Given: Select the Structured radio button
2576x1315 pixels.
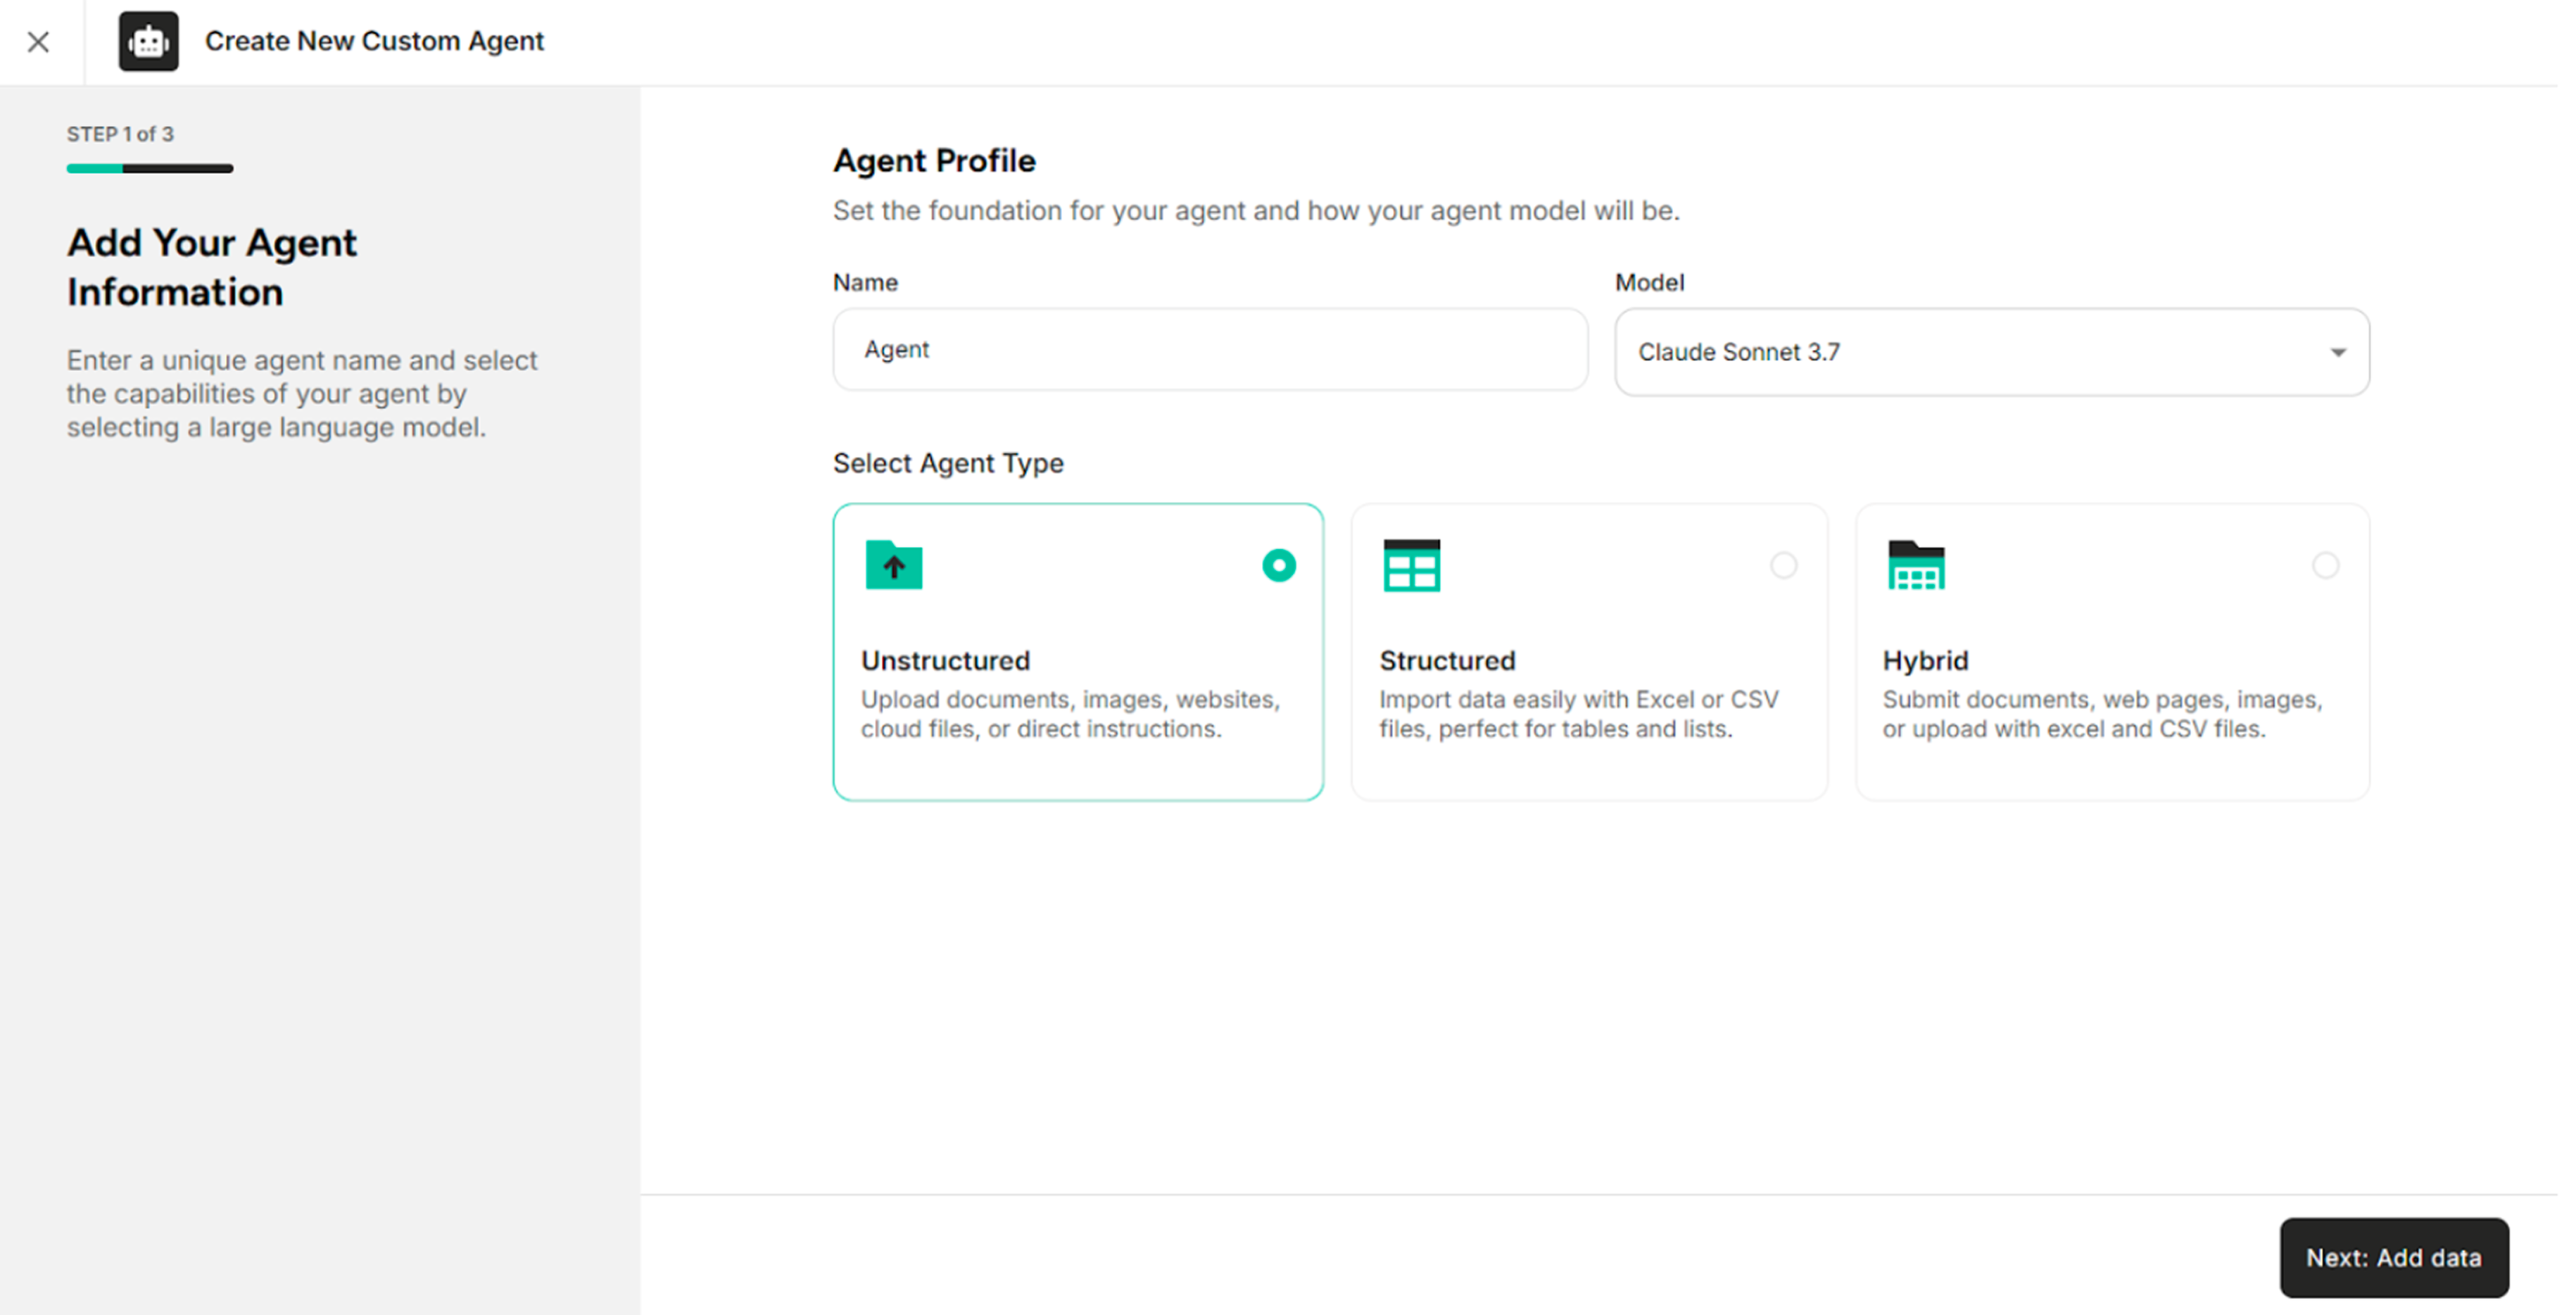Looking at the screenshot, I should point(1783,565).
